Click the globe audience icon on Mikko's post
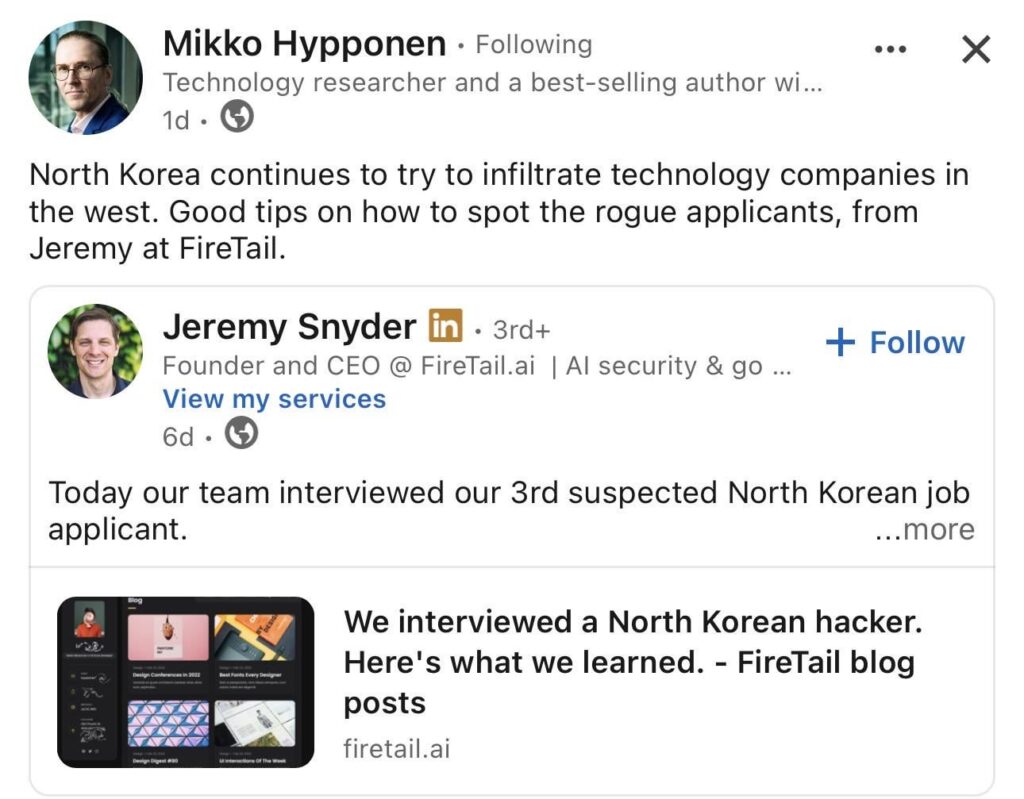This screenshot has width=1024, height=799. click(236, 116)
